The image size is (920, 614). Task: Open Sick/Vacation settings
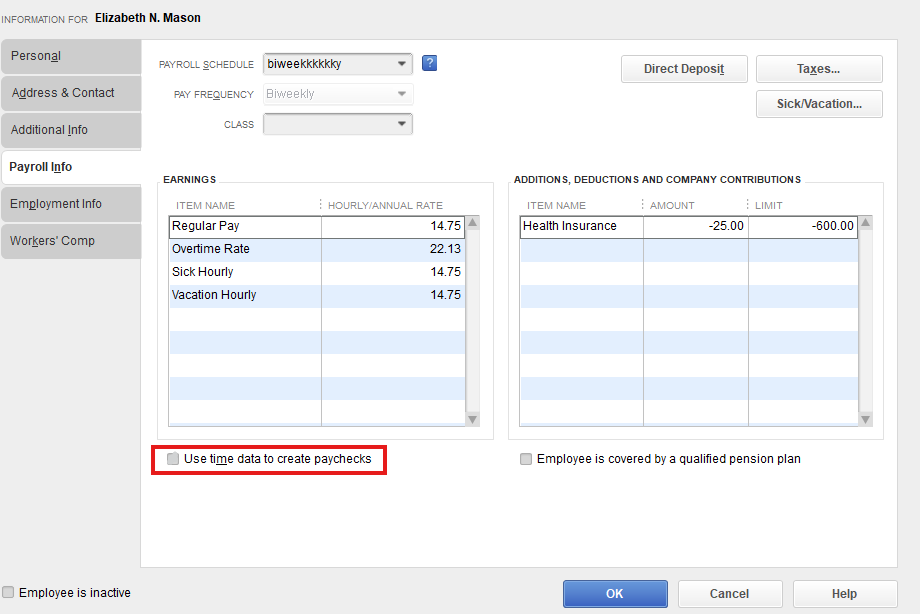click(818, 104)
